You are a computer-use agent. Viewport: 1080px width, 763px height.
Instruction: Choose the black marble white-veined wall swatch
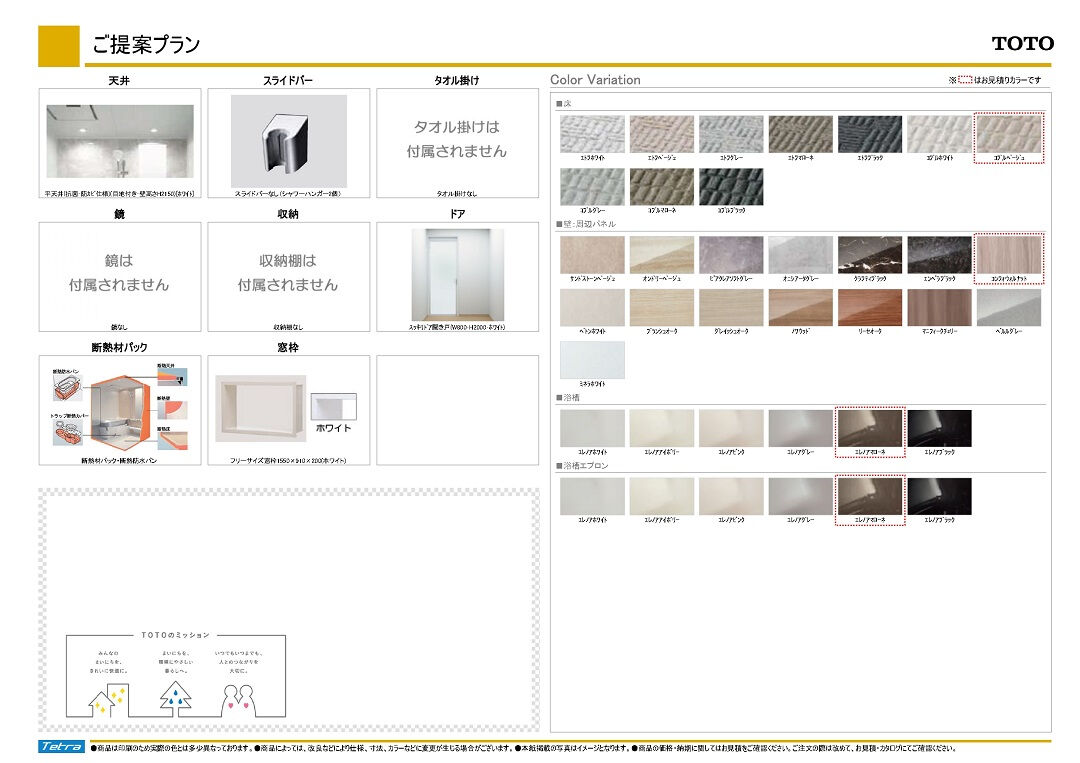(870, 255)
